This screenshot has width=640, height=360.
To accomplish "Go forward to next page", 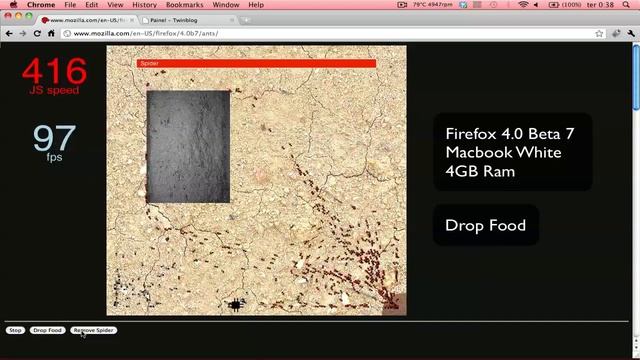I will [23, 33].
